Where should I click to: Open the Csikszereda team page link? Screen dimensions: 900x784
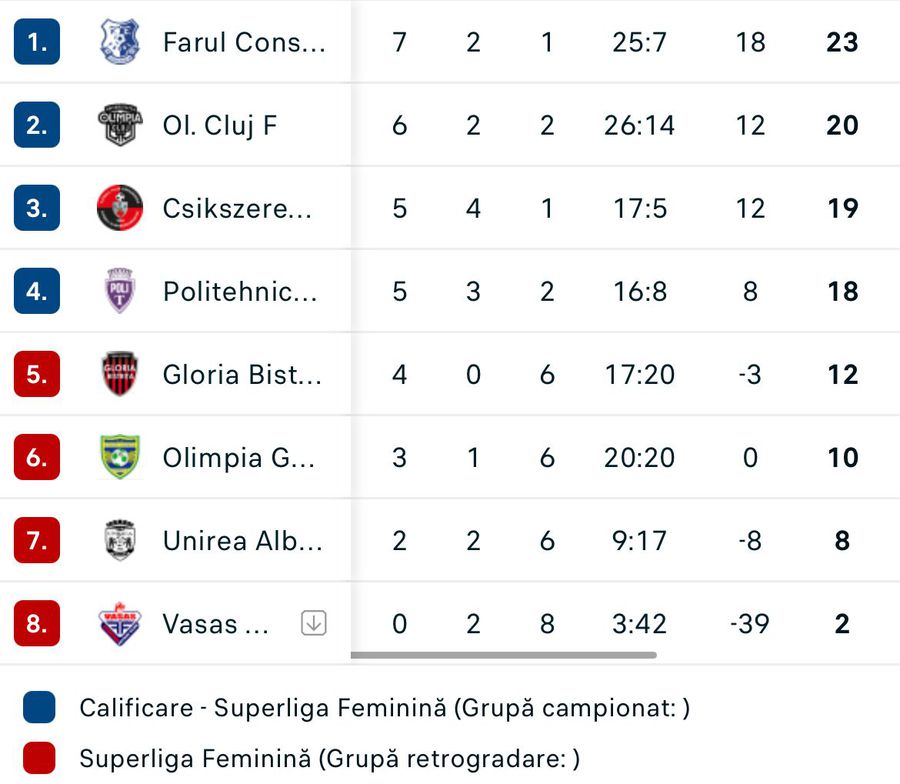tap(228, 208)
